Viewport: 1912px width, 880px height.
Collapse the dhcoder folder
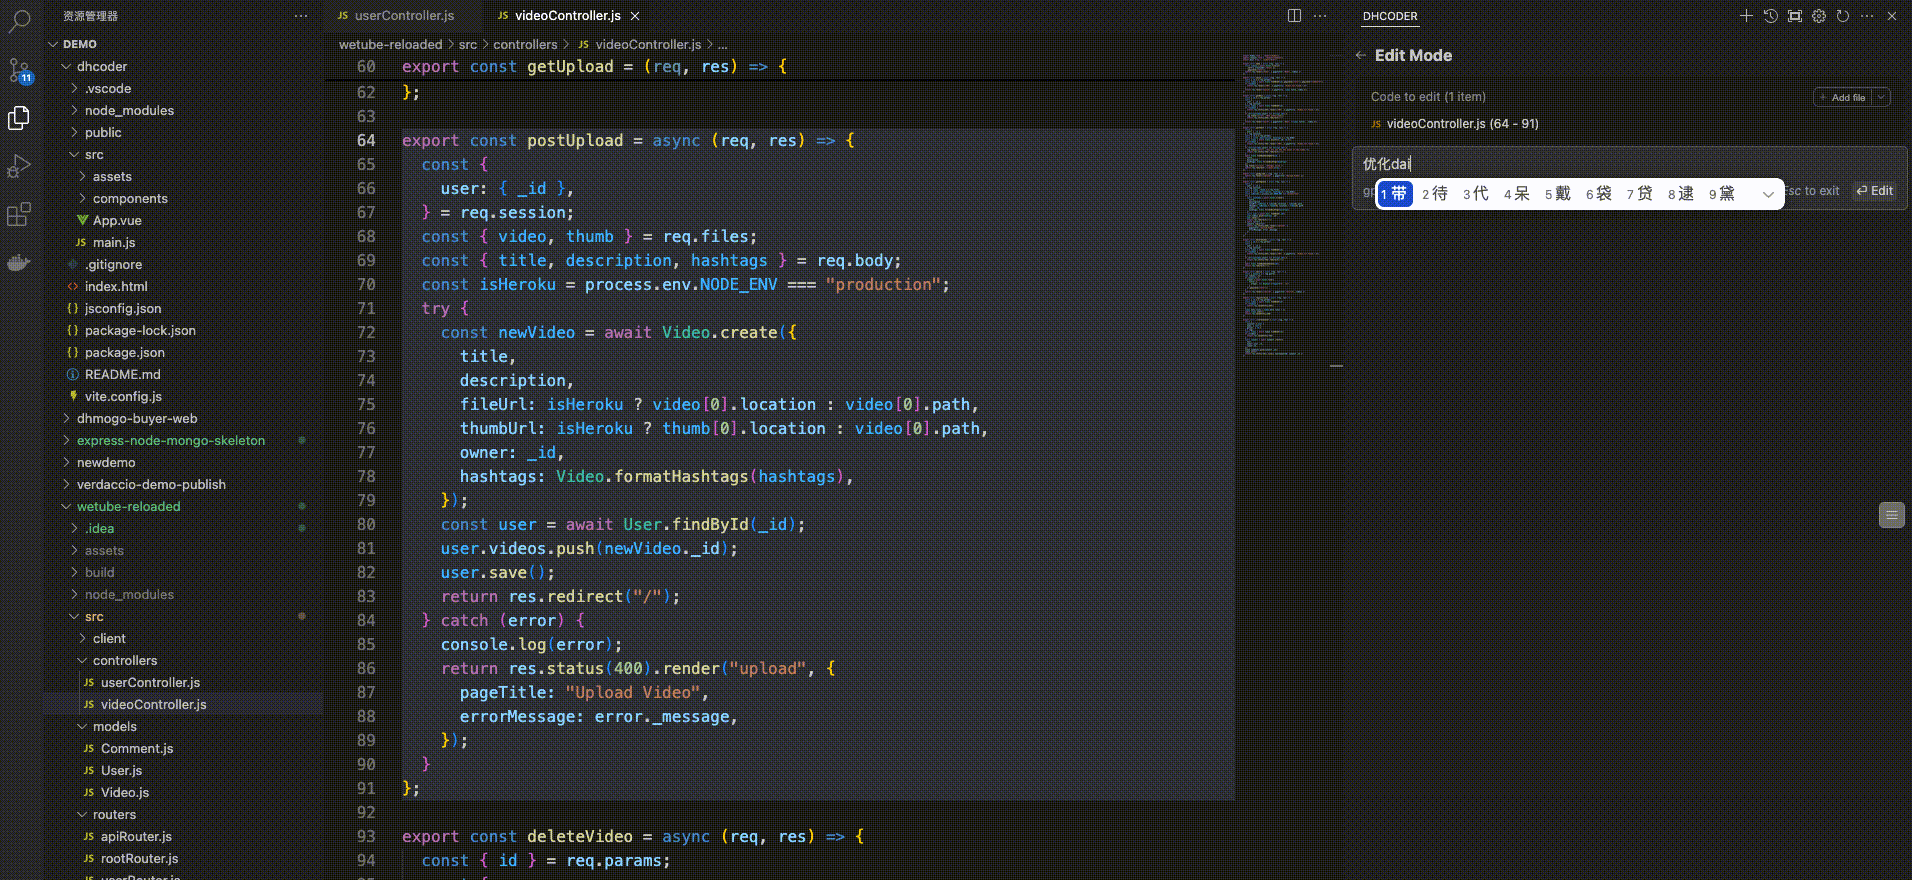(x=66, y=66)
